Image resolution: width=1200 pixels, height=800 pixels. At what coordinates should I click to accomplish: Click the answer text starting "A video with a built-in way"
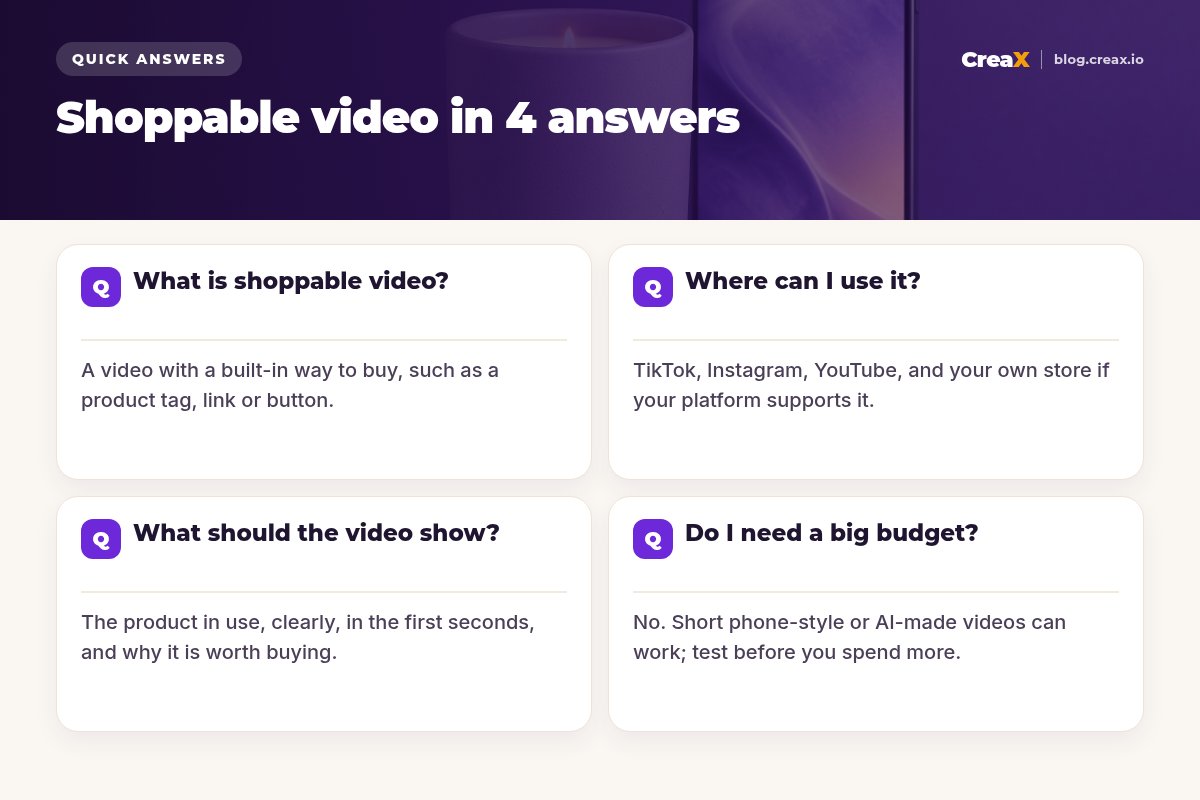(x=290, y=385)
